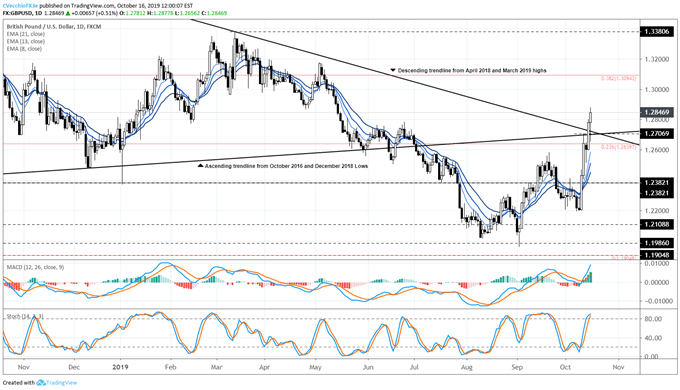Screen dimensions: 680x390
Task: Click the Oct label on time axis
Action: click(x=565, y=367)
